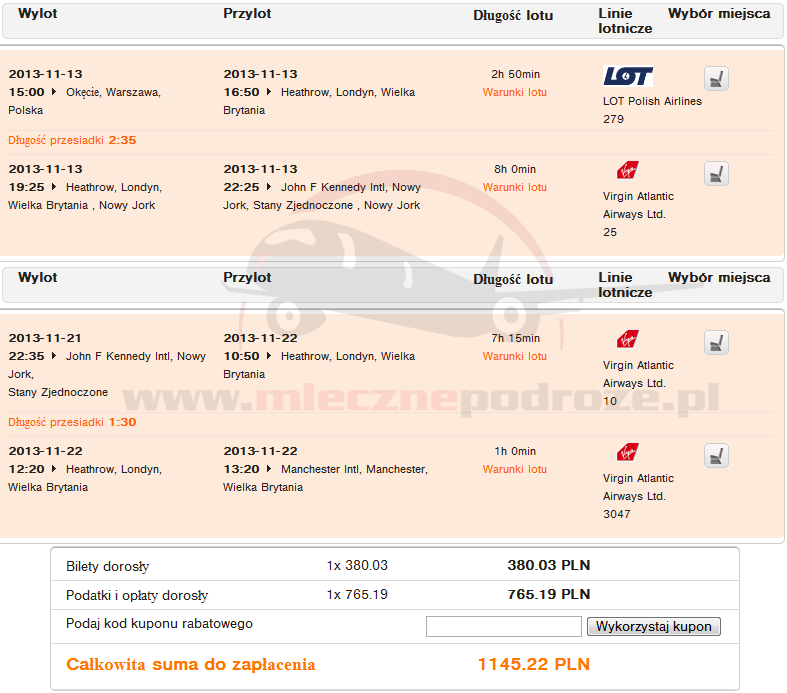Open Warunki lotu for the 8h 0min flight
Viewport: 787px width, 693px height.
pyautogui.click(x=514, y=187)
